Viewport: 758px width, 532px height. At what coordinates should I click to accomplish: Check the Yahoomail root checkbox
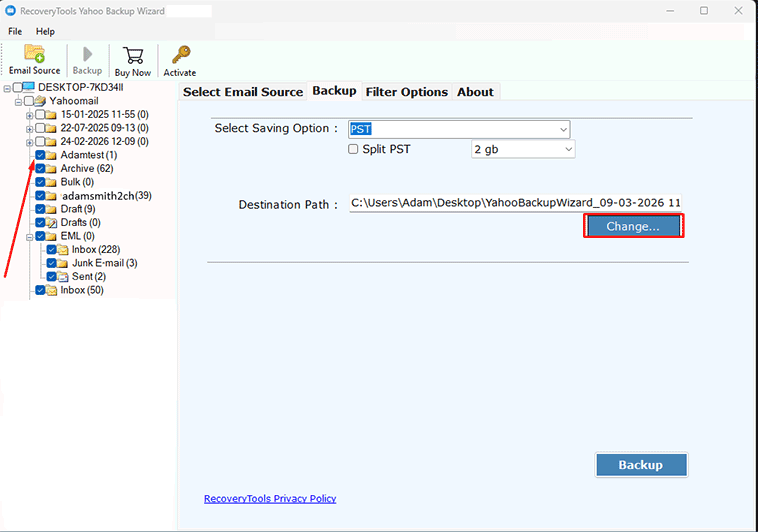pos(29,101)
